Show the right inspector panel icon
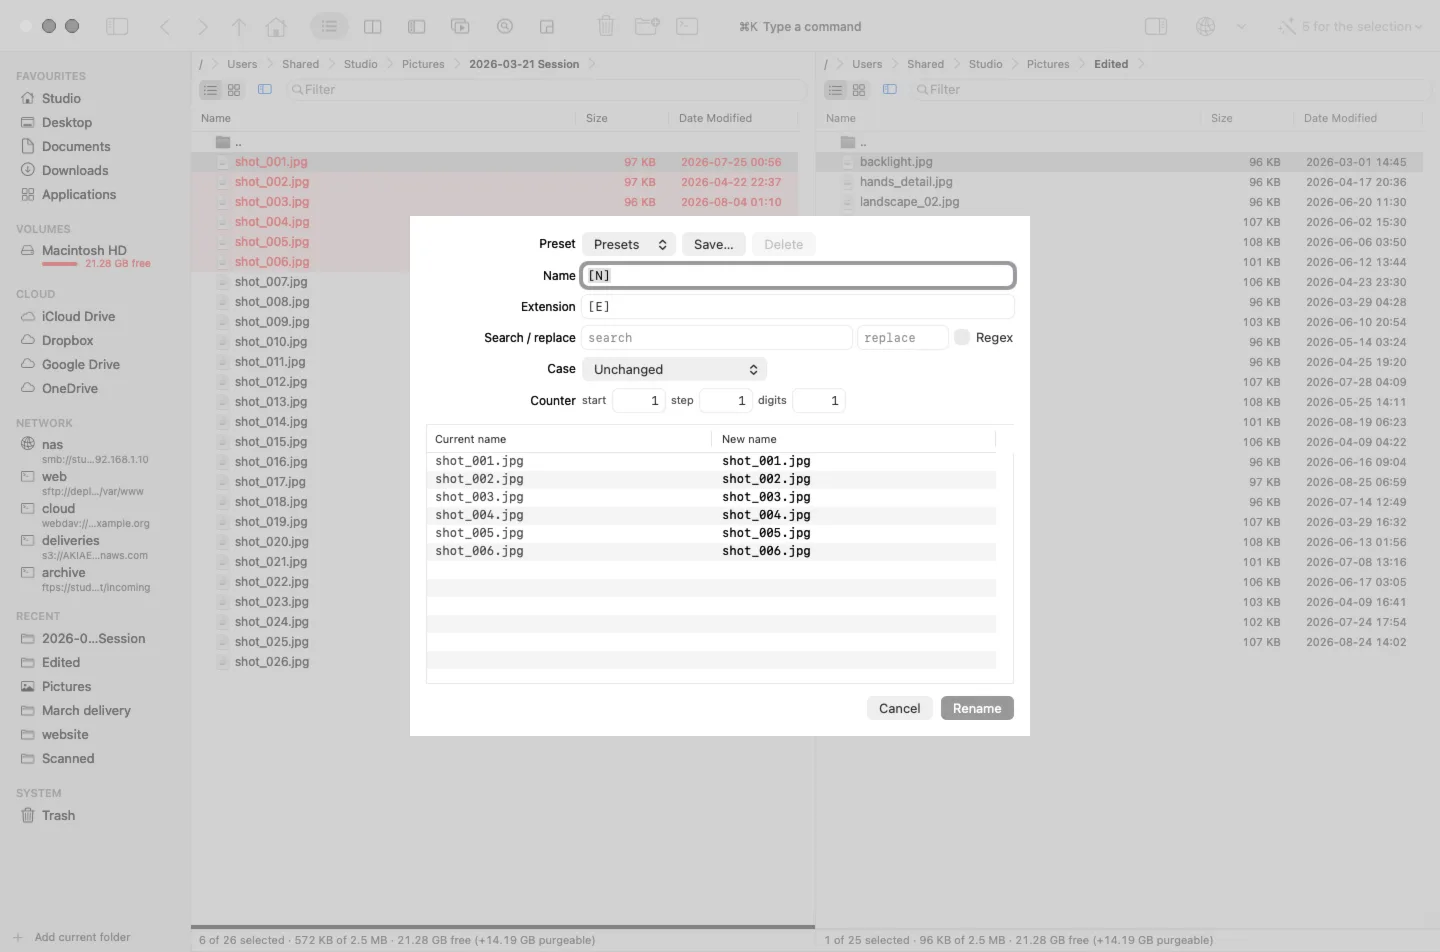The image size is (1440, 952). pos(1156,27)
